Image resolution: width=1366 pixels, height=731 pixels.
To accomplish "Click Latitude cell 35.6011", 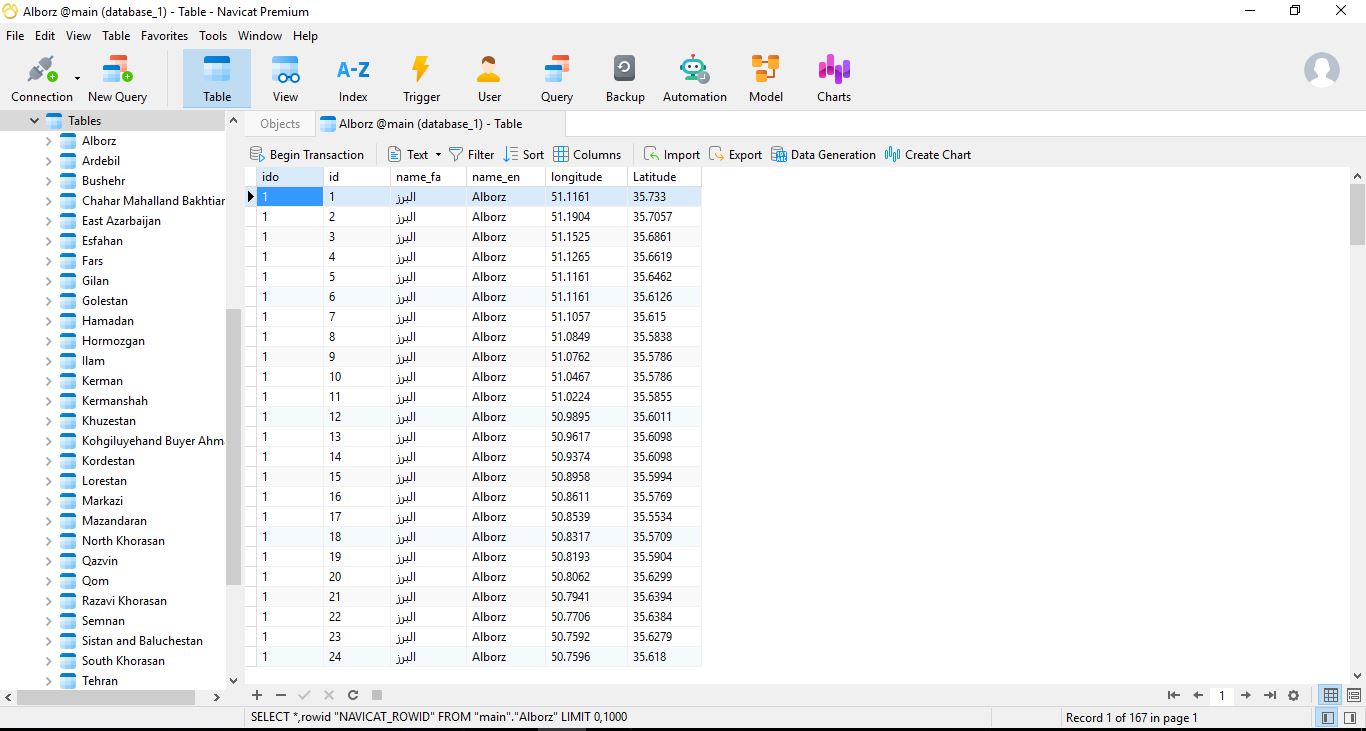I will [663, 417].
